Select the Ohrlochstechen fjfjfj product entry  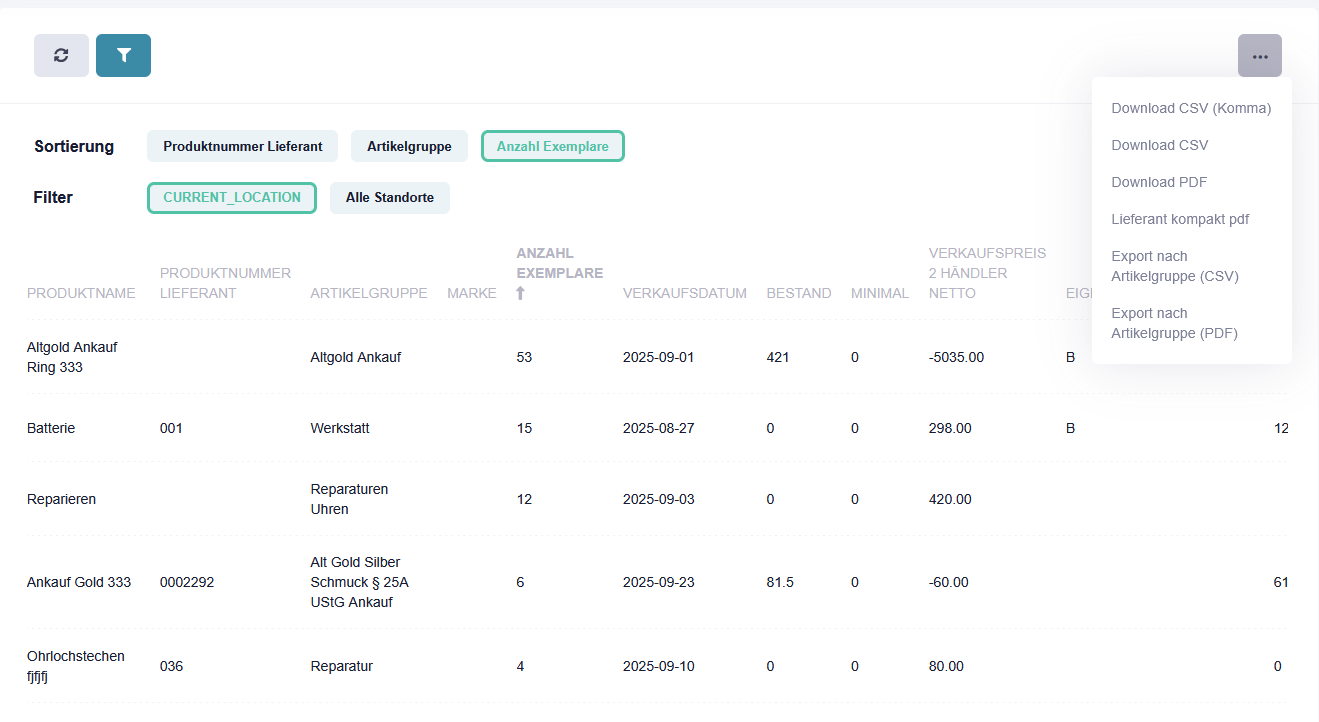coord(76,666)
